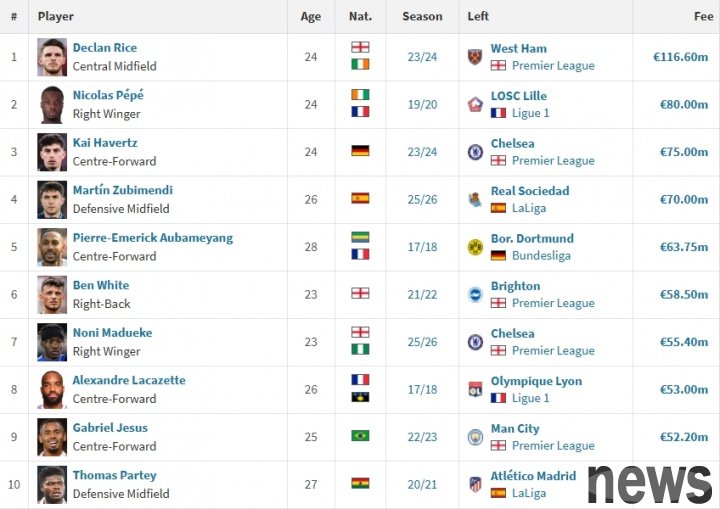Click Pierre-Emerick Aubameyang's portrait thumbnail

52,247
